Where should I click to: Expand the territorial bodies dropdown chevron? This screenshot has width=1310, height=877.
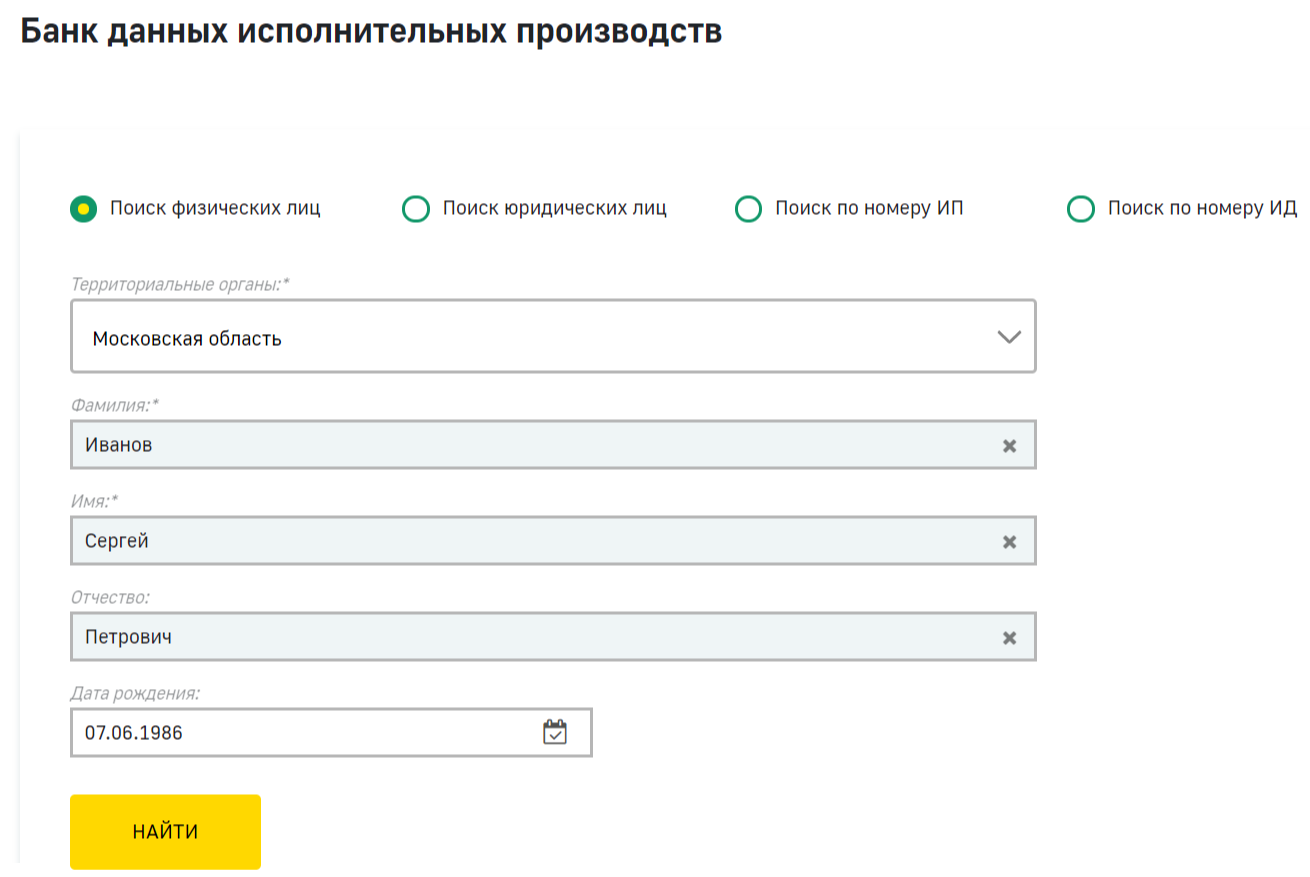pos(1009,337)
